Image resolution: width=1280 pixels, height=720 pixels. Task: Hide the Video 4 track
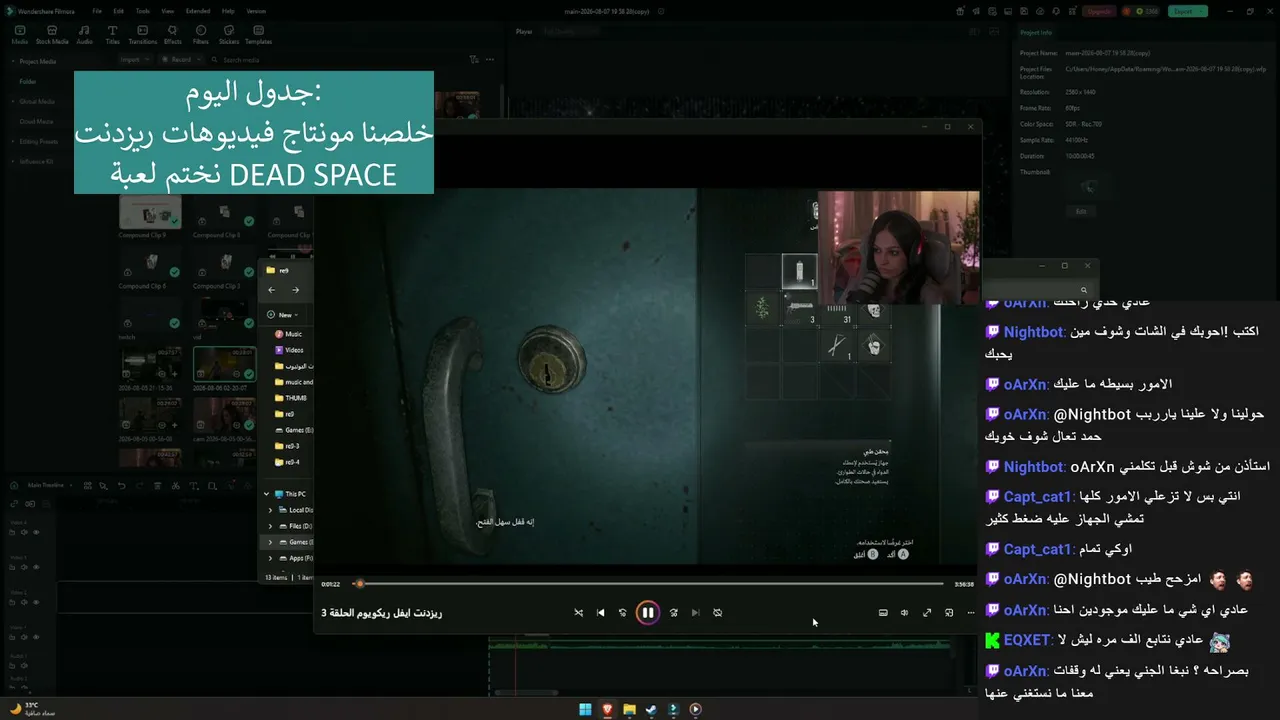36,532
